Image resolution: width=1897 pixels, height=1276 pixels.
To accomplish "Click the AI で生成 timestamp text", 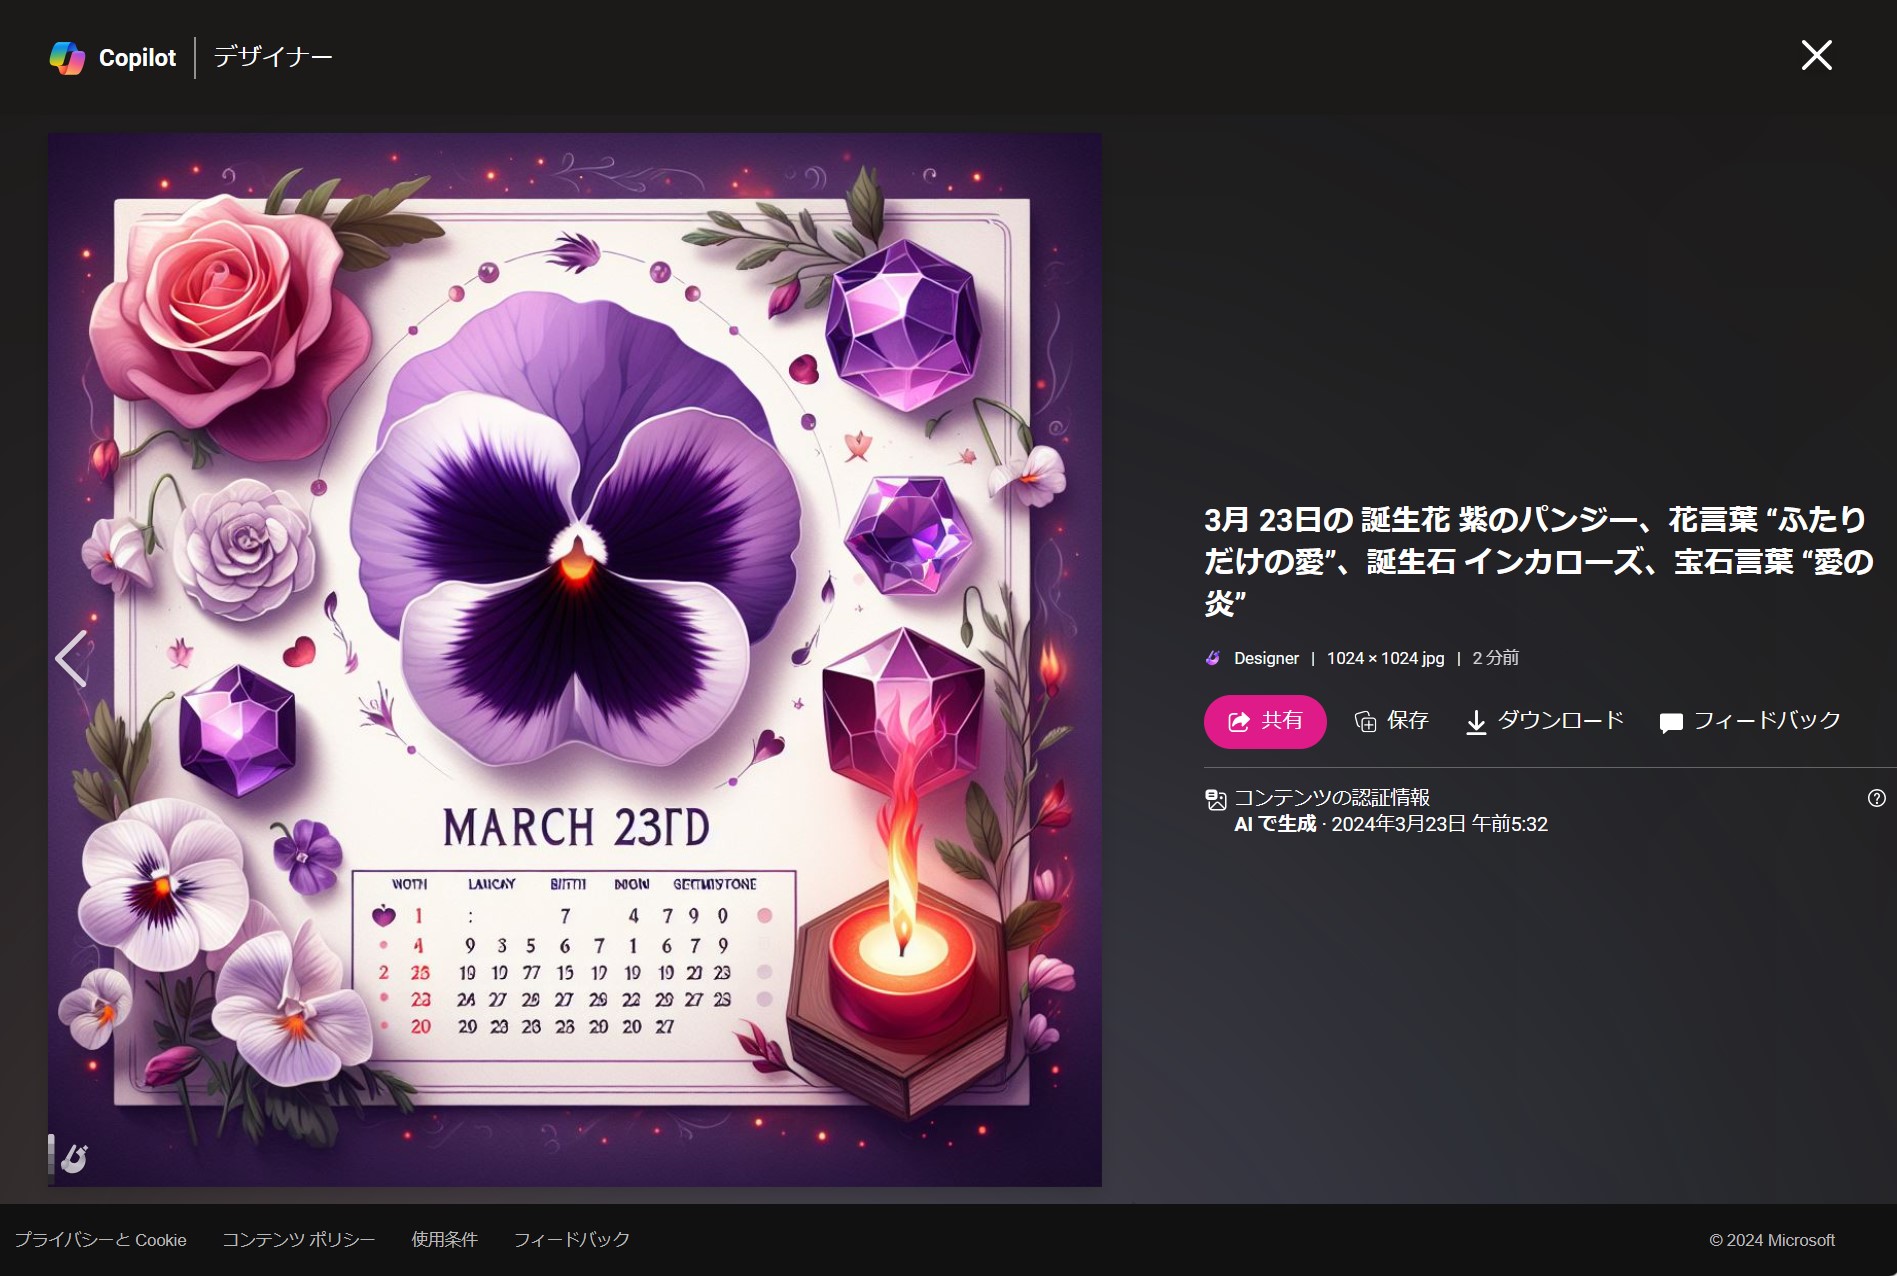I will tap(1391, 825).
